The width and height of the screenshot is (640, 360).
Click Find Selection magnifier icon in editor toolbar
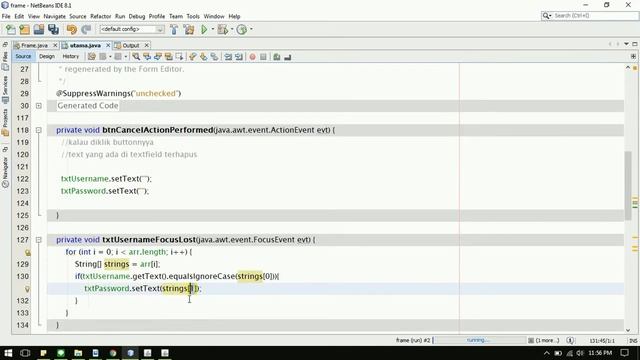coord(136,57)
